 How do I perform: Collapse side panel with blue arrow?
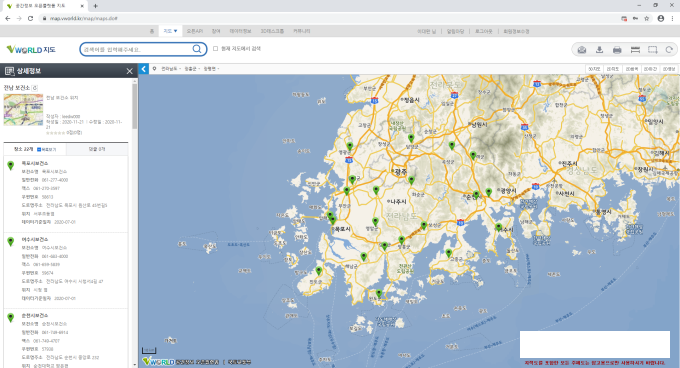(144, 69)
